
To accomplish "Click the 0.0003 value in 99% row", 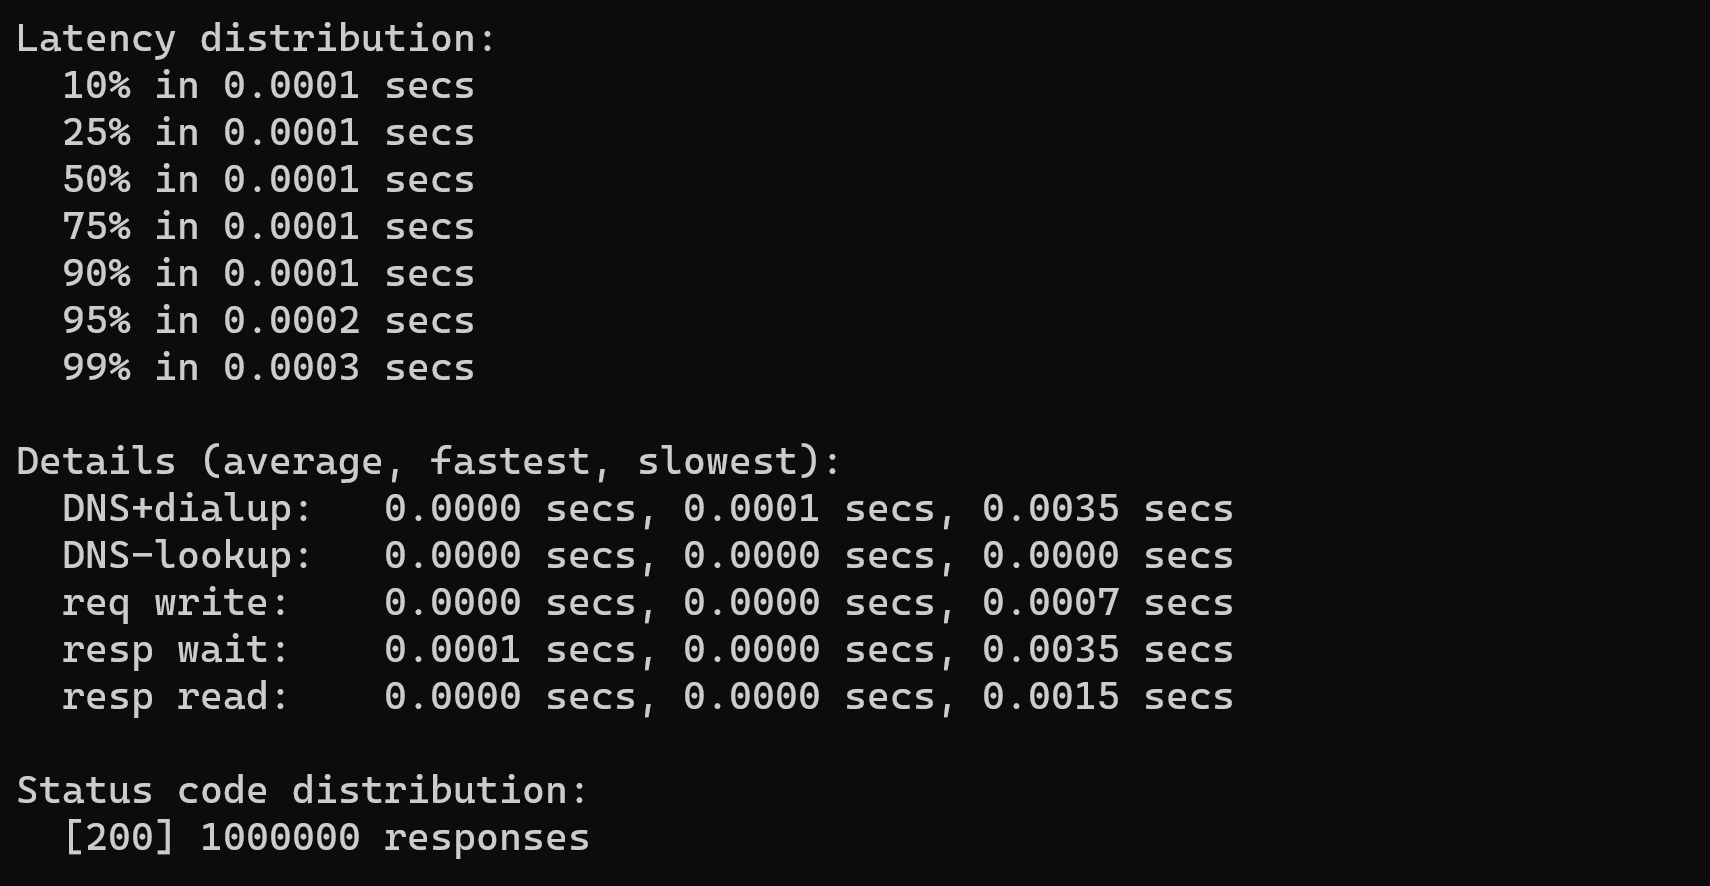I will click(x=291, y=368).
